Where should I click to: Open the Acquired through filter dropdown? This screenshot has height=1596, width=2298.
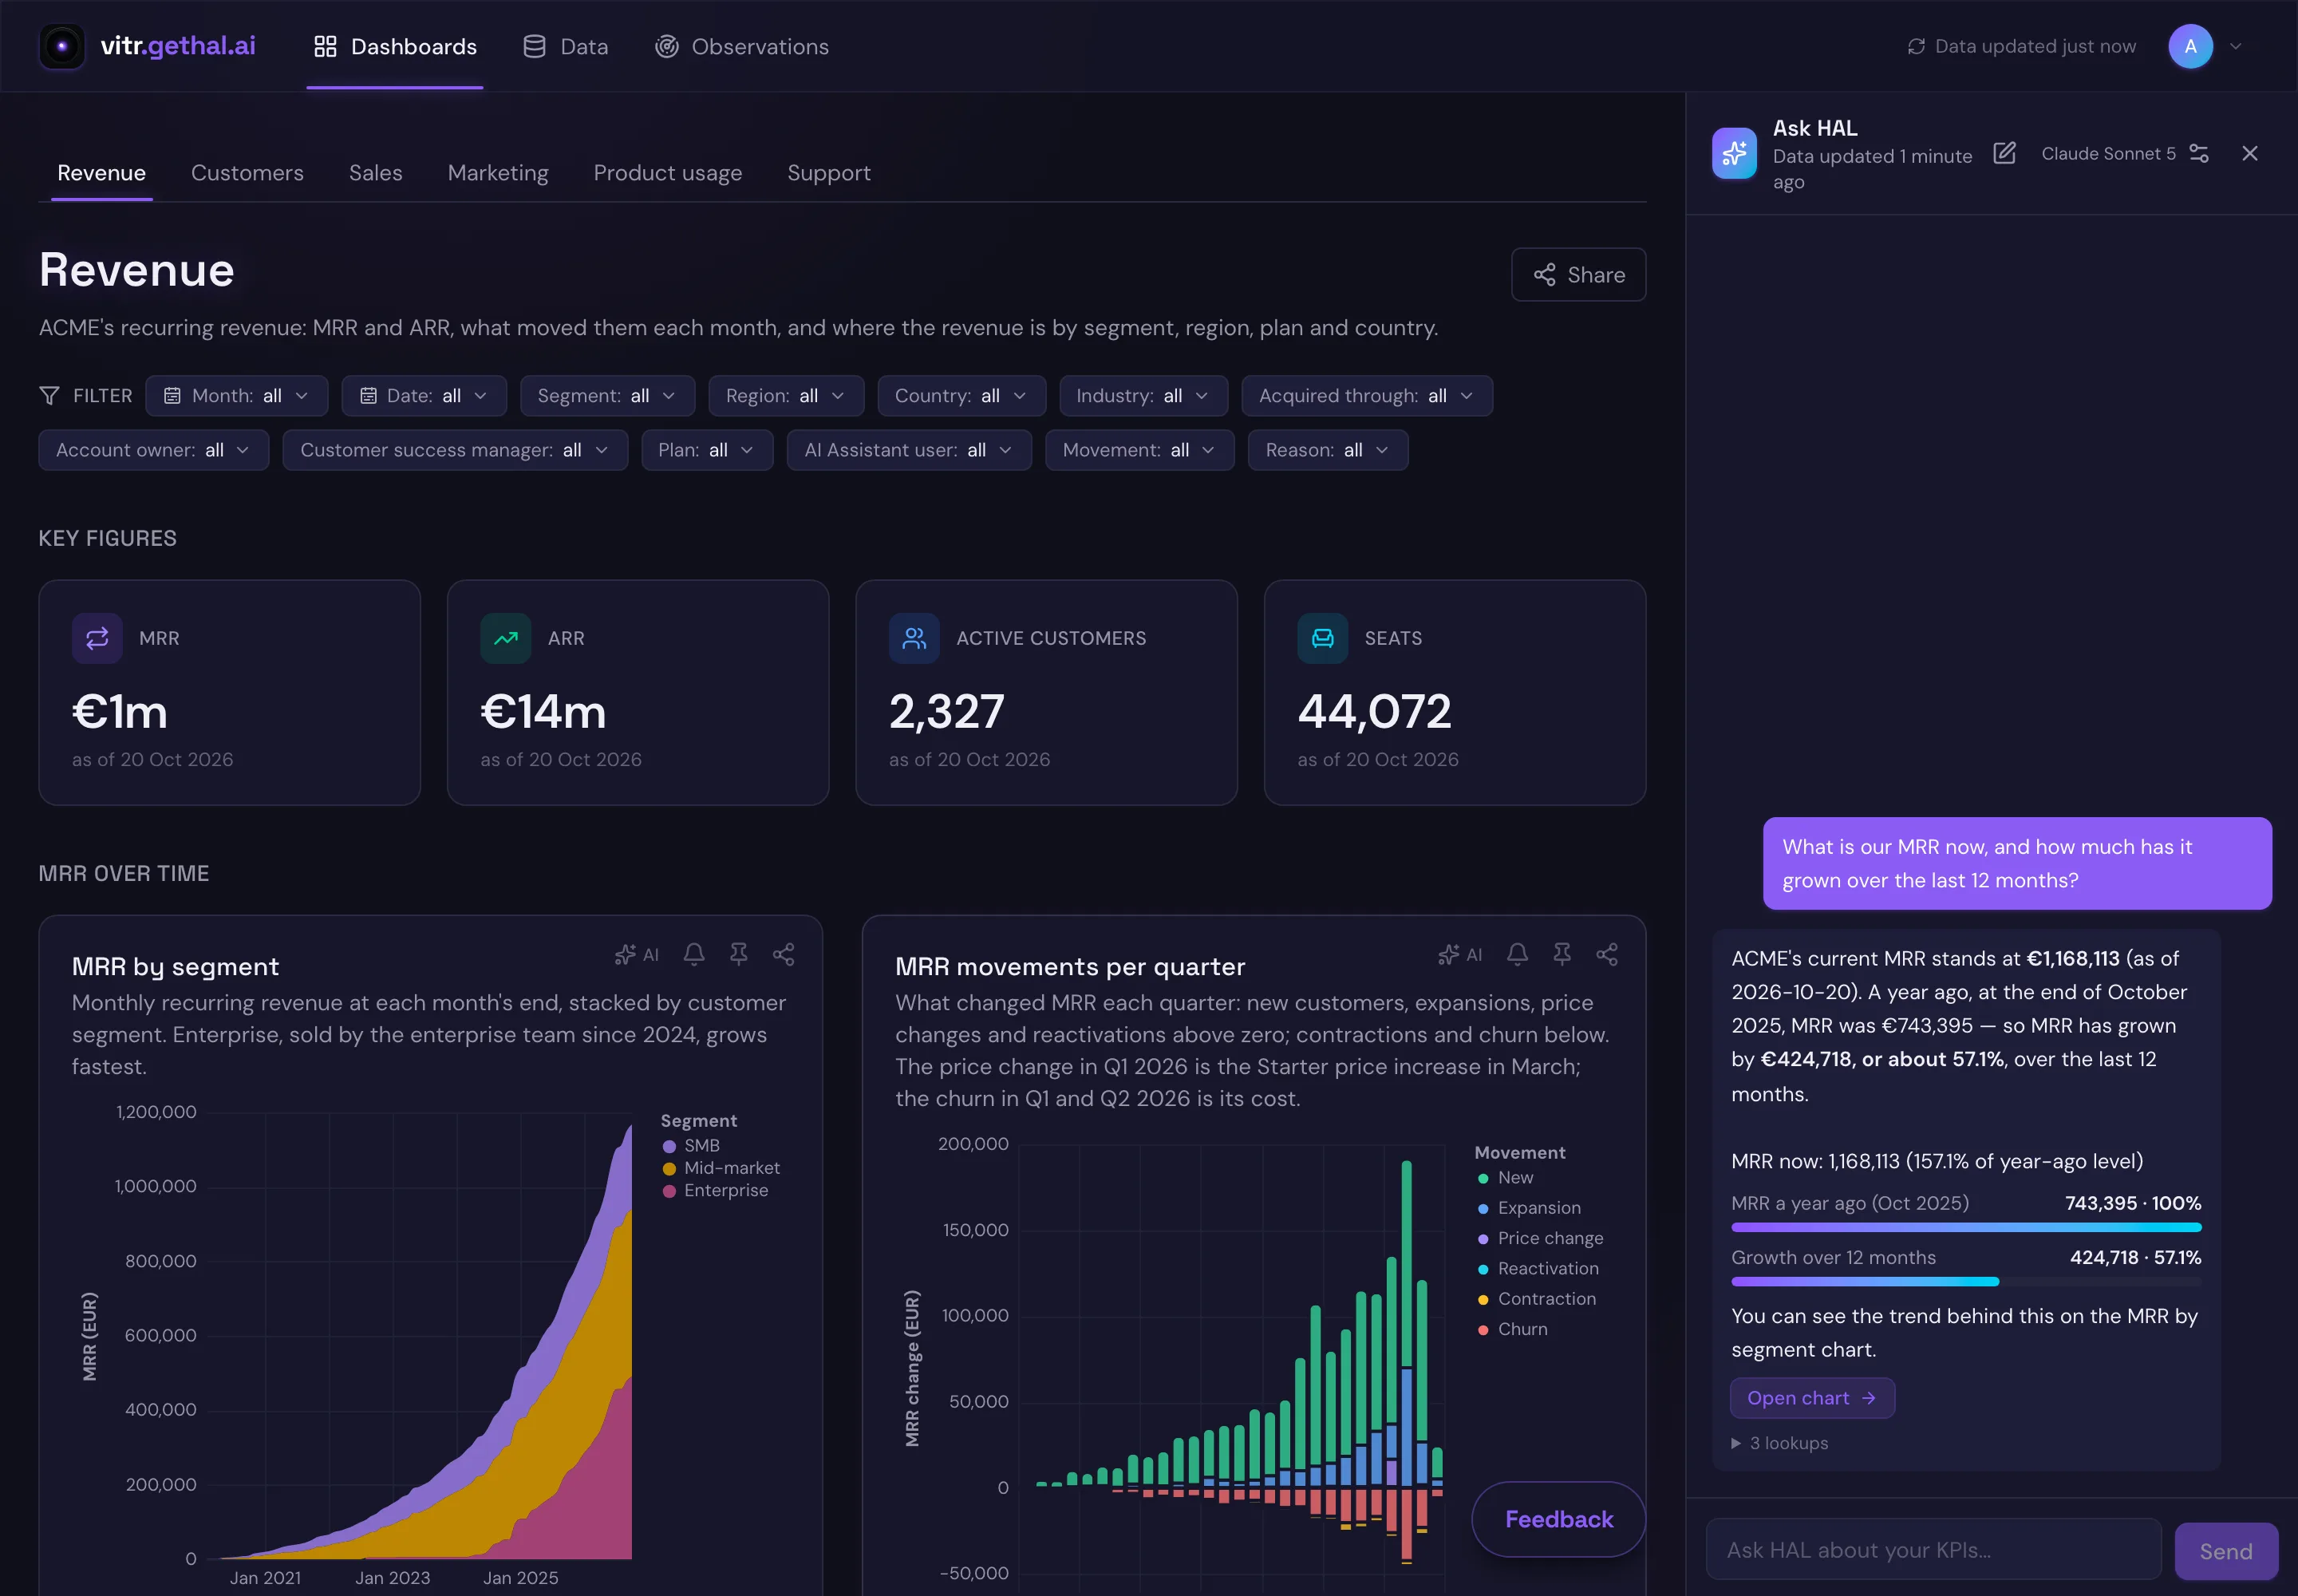(x=1367, y=396)
